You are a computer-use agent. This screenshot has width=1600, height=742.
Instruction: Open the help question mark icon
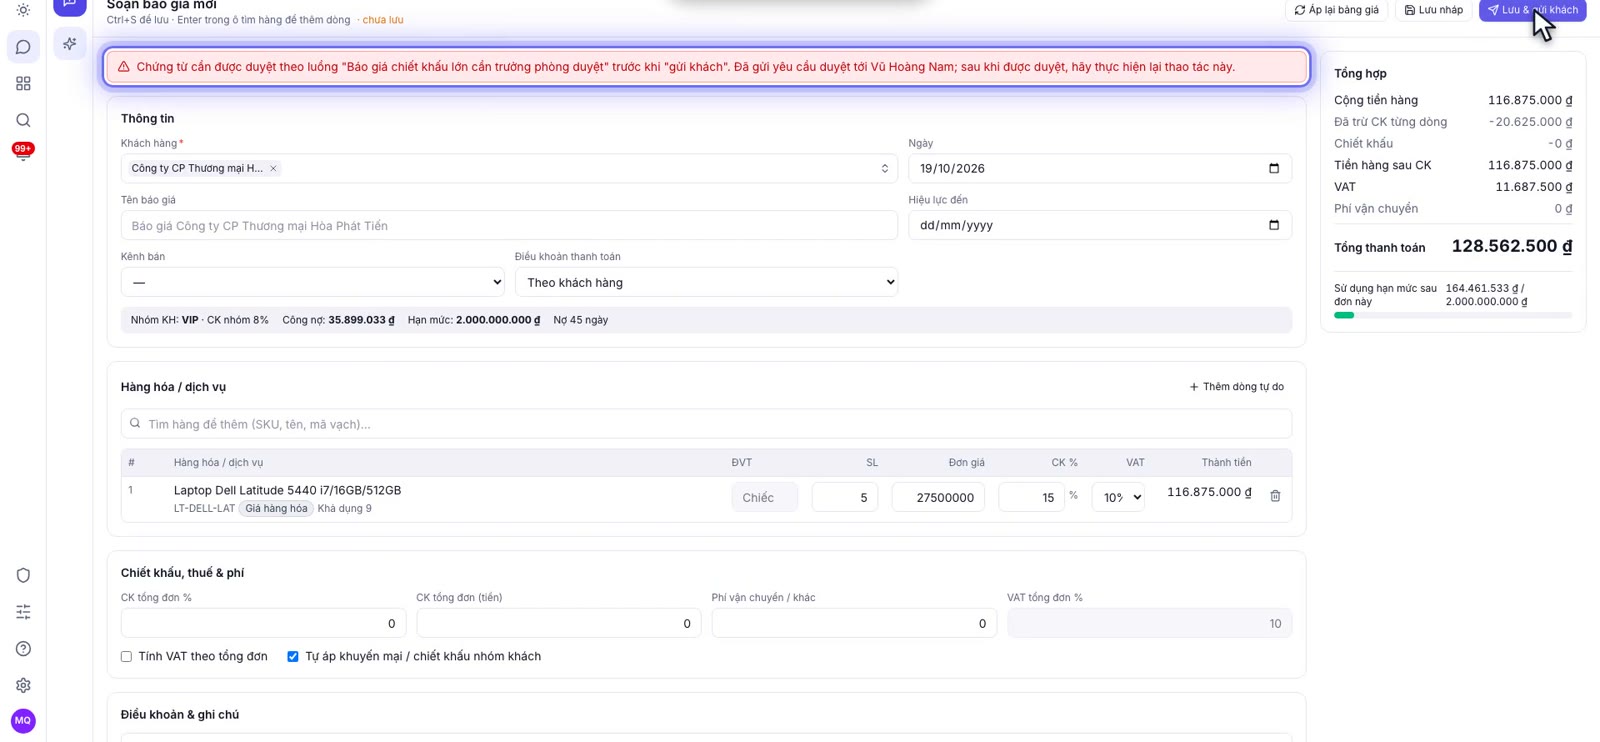click(x=23, y=649)
